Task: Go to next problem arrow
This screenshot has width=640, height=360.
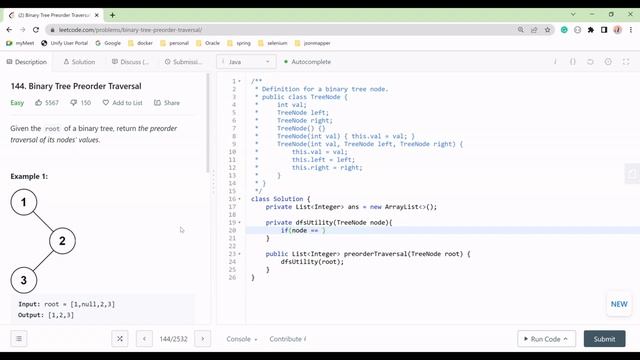Action: (x=202, y=339)
